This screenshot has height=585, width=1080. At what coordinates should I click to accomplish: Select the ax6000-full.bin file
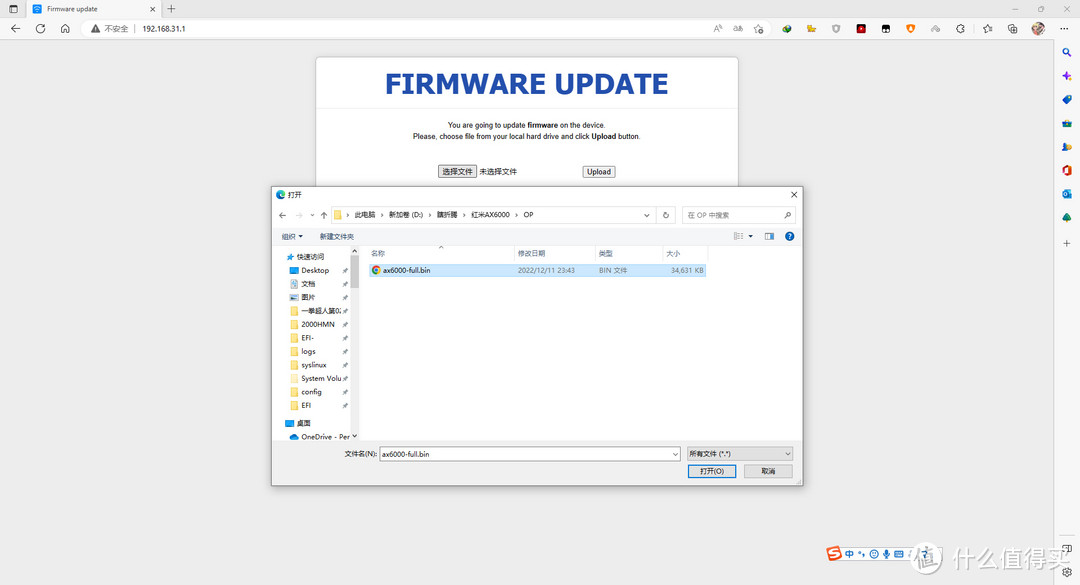coord(406,270)
